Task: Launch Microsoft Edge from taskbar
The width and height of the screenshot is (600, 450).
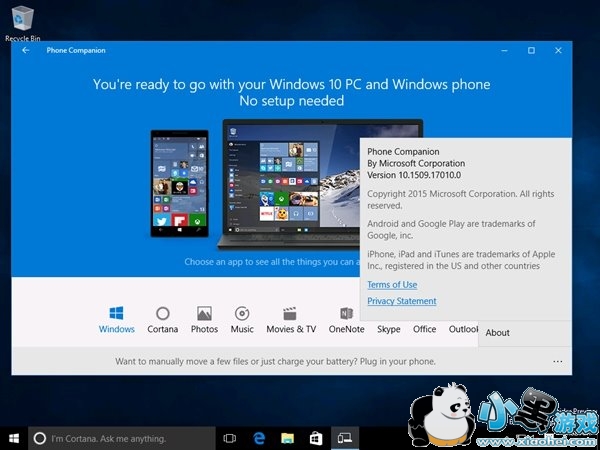Action: (259, 439)
